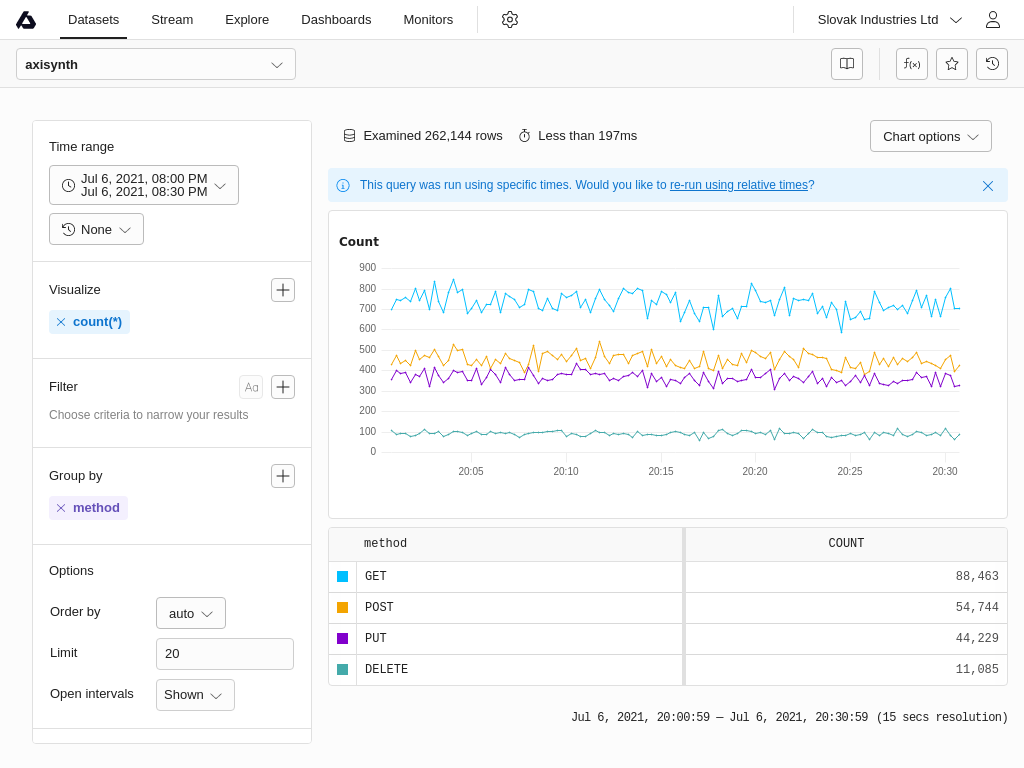
Task: Open the user profile icon
Action: [x=992, y=20]
